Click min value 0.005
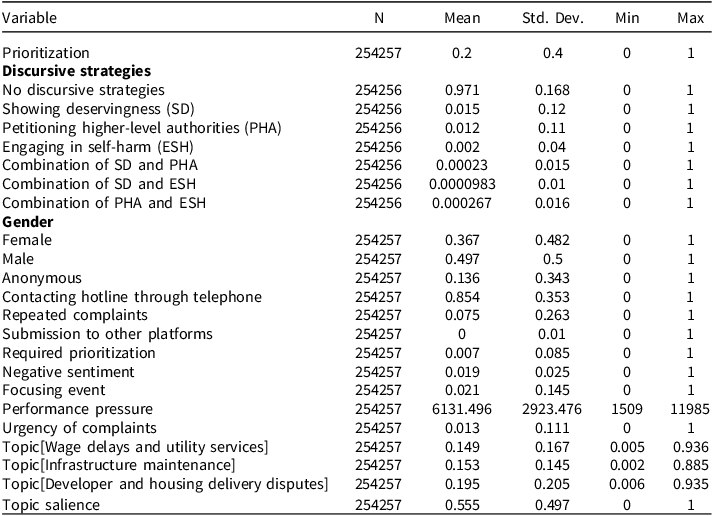This screenshot has width=713, height=516. (x=627, y=447)
